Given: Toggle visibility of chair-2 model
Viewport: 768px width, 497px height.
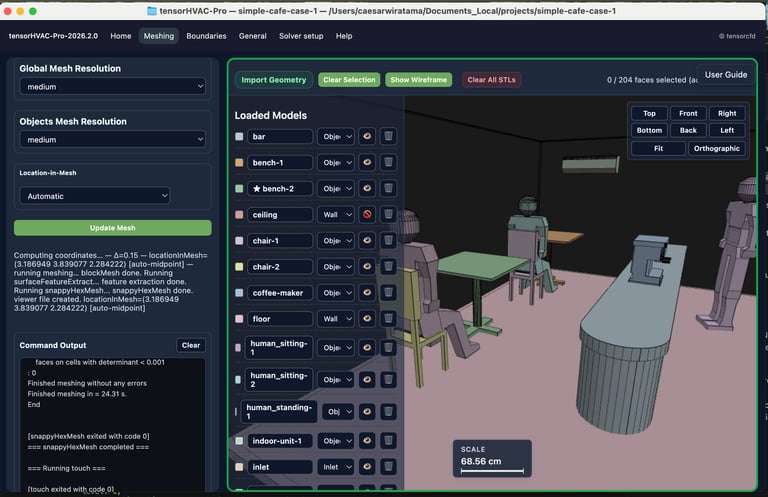Looking at the screenshot, I should (367, 266).
